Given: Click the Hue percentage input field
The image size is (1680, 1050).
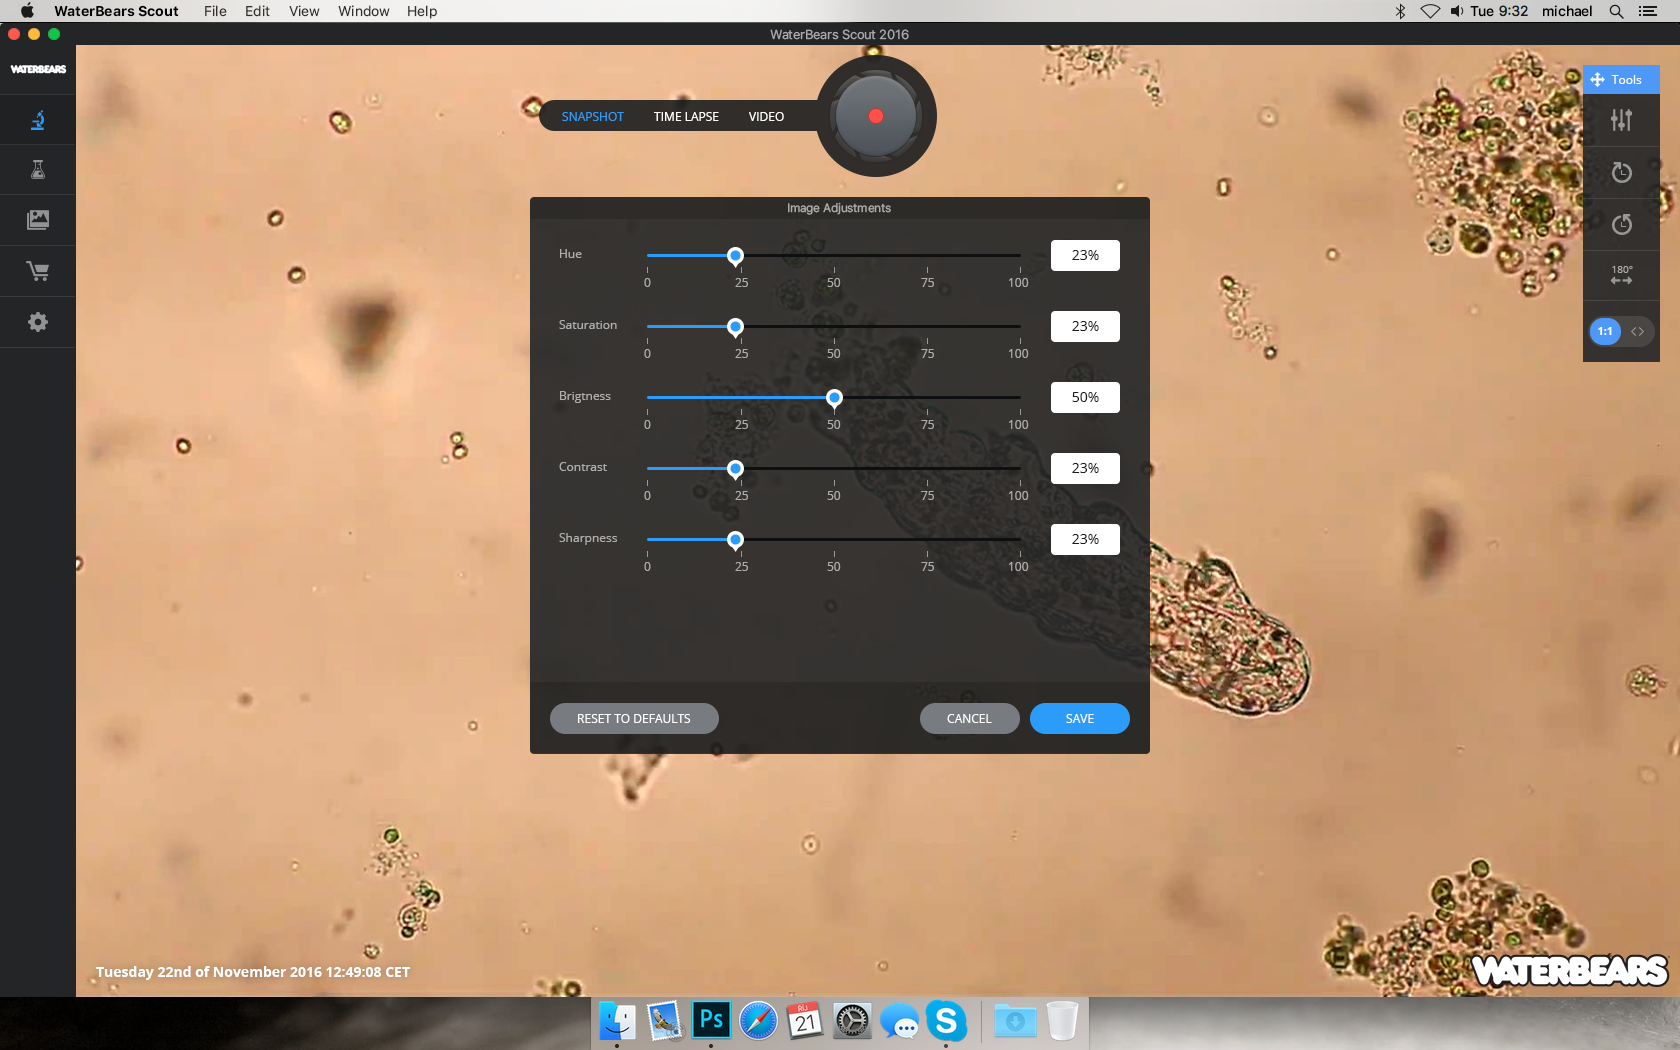Looking at the screenshot, I should pyautogui.click(x=1085, y=255).
